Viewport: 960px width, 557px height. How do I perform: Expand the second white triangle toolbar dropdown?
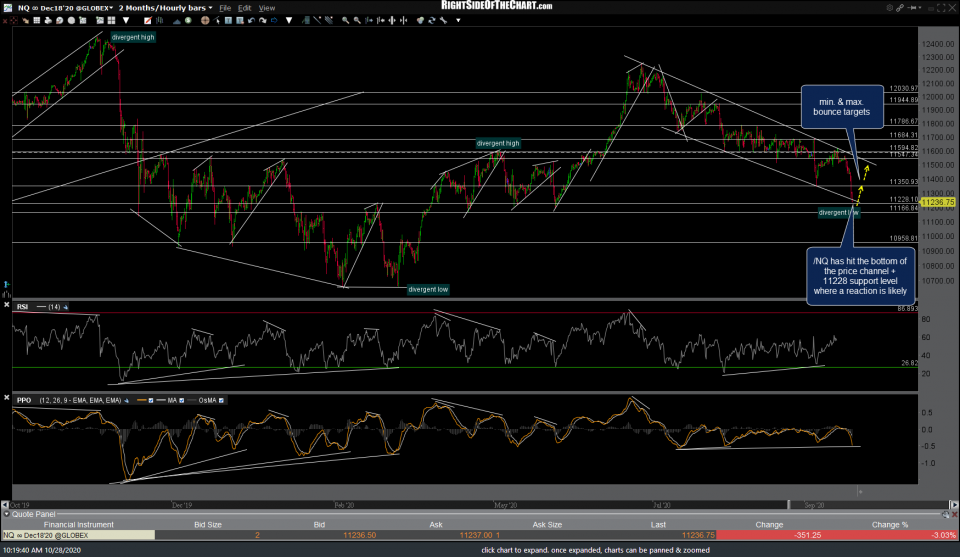289,20
